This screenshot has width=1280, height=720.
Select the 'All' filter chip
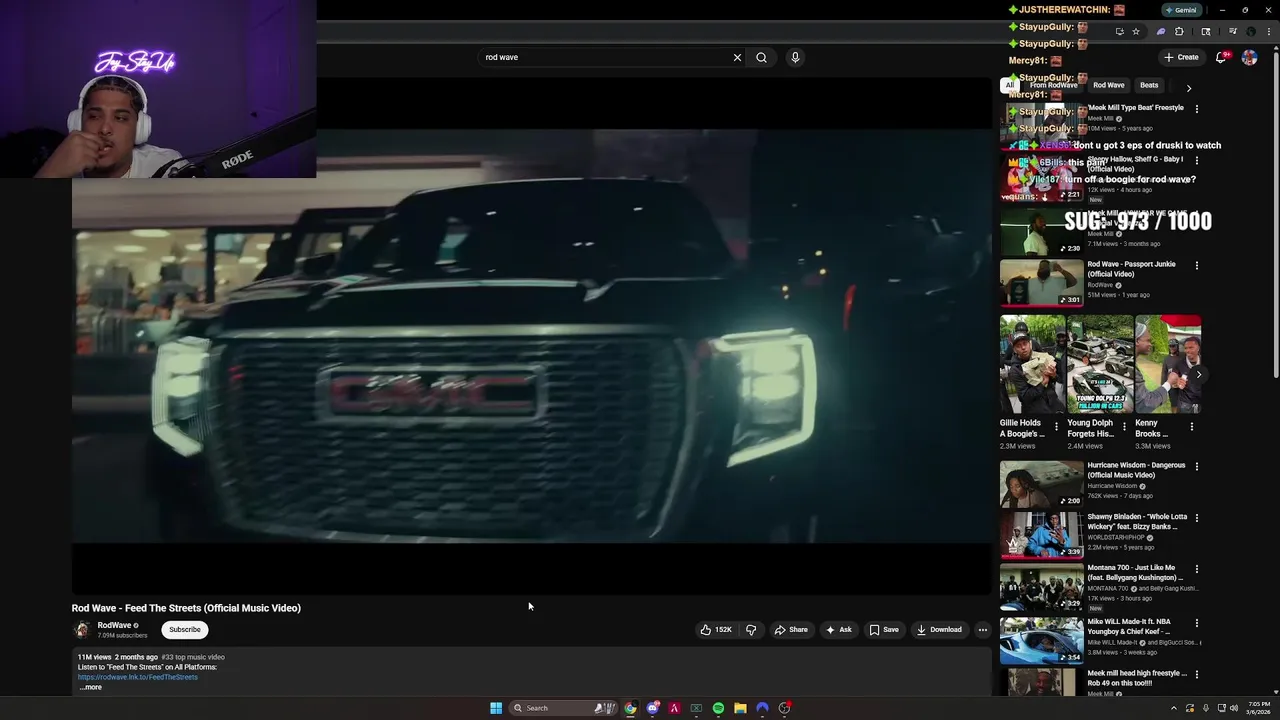point(1010,85)
